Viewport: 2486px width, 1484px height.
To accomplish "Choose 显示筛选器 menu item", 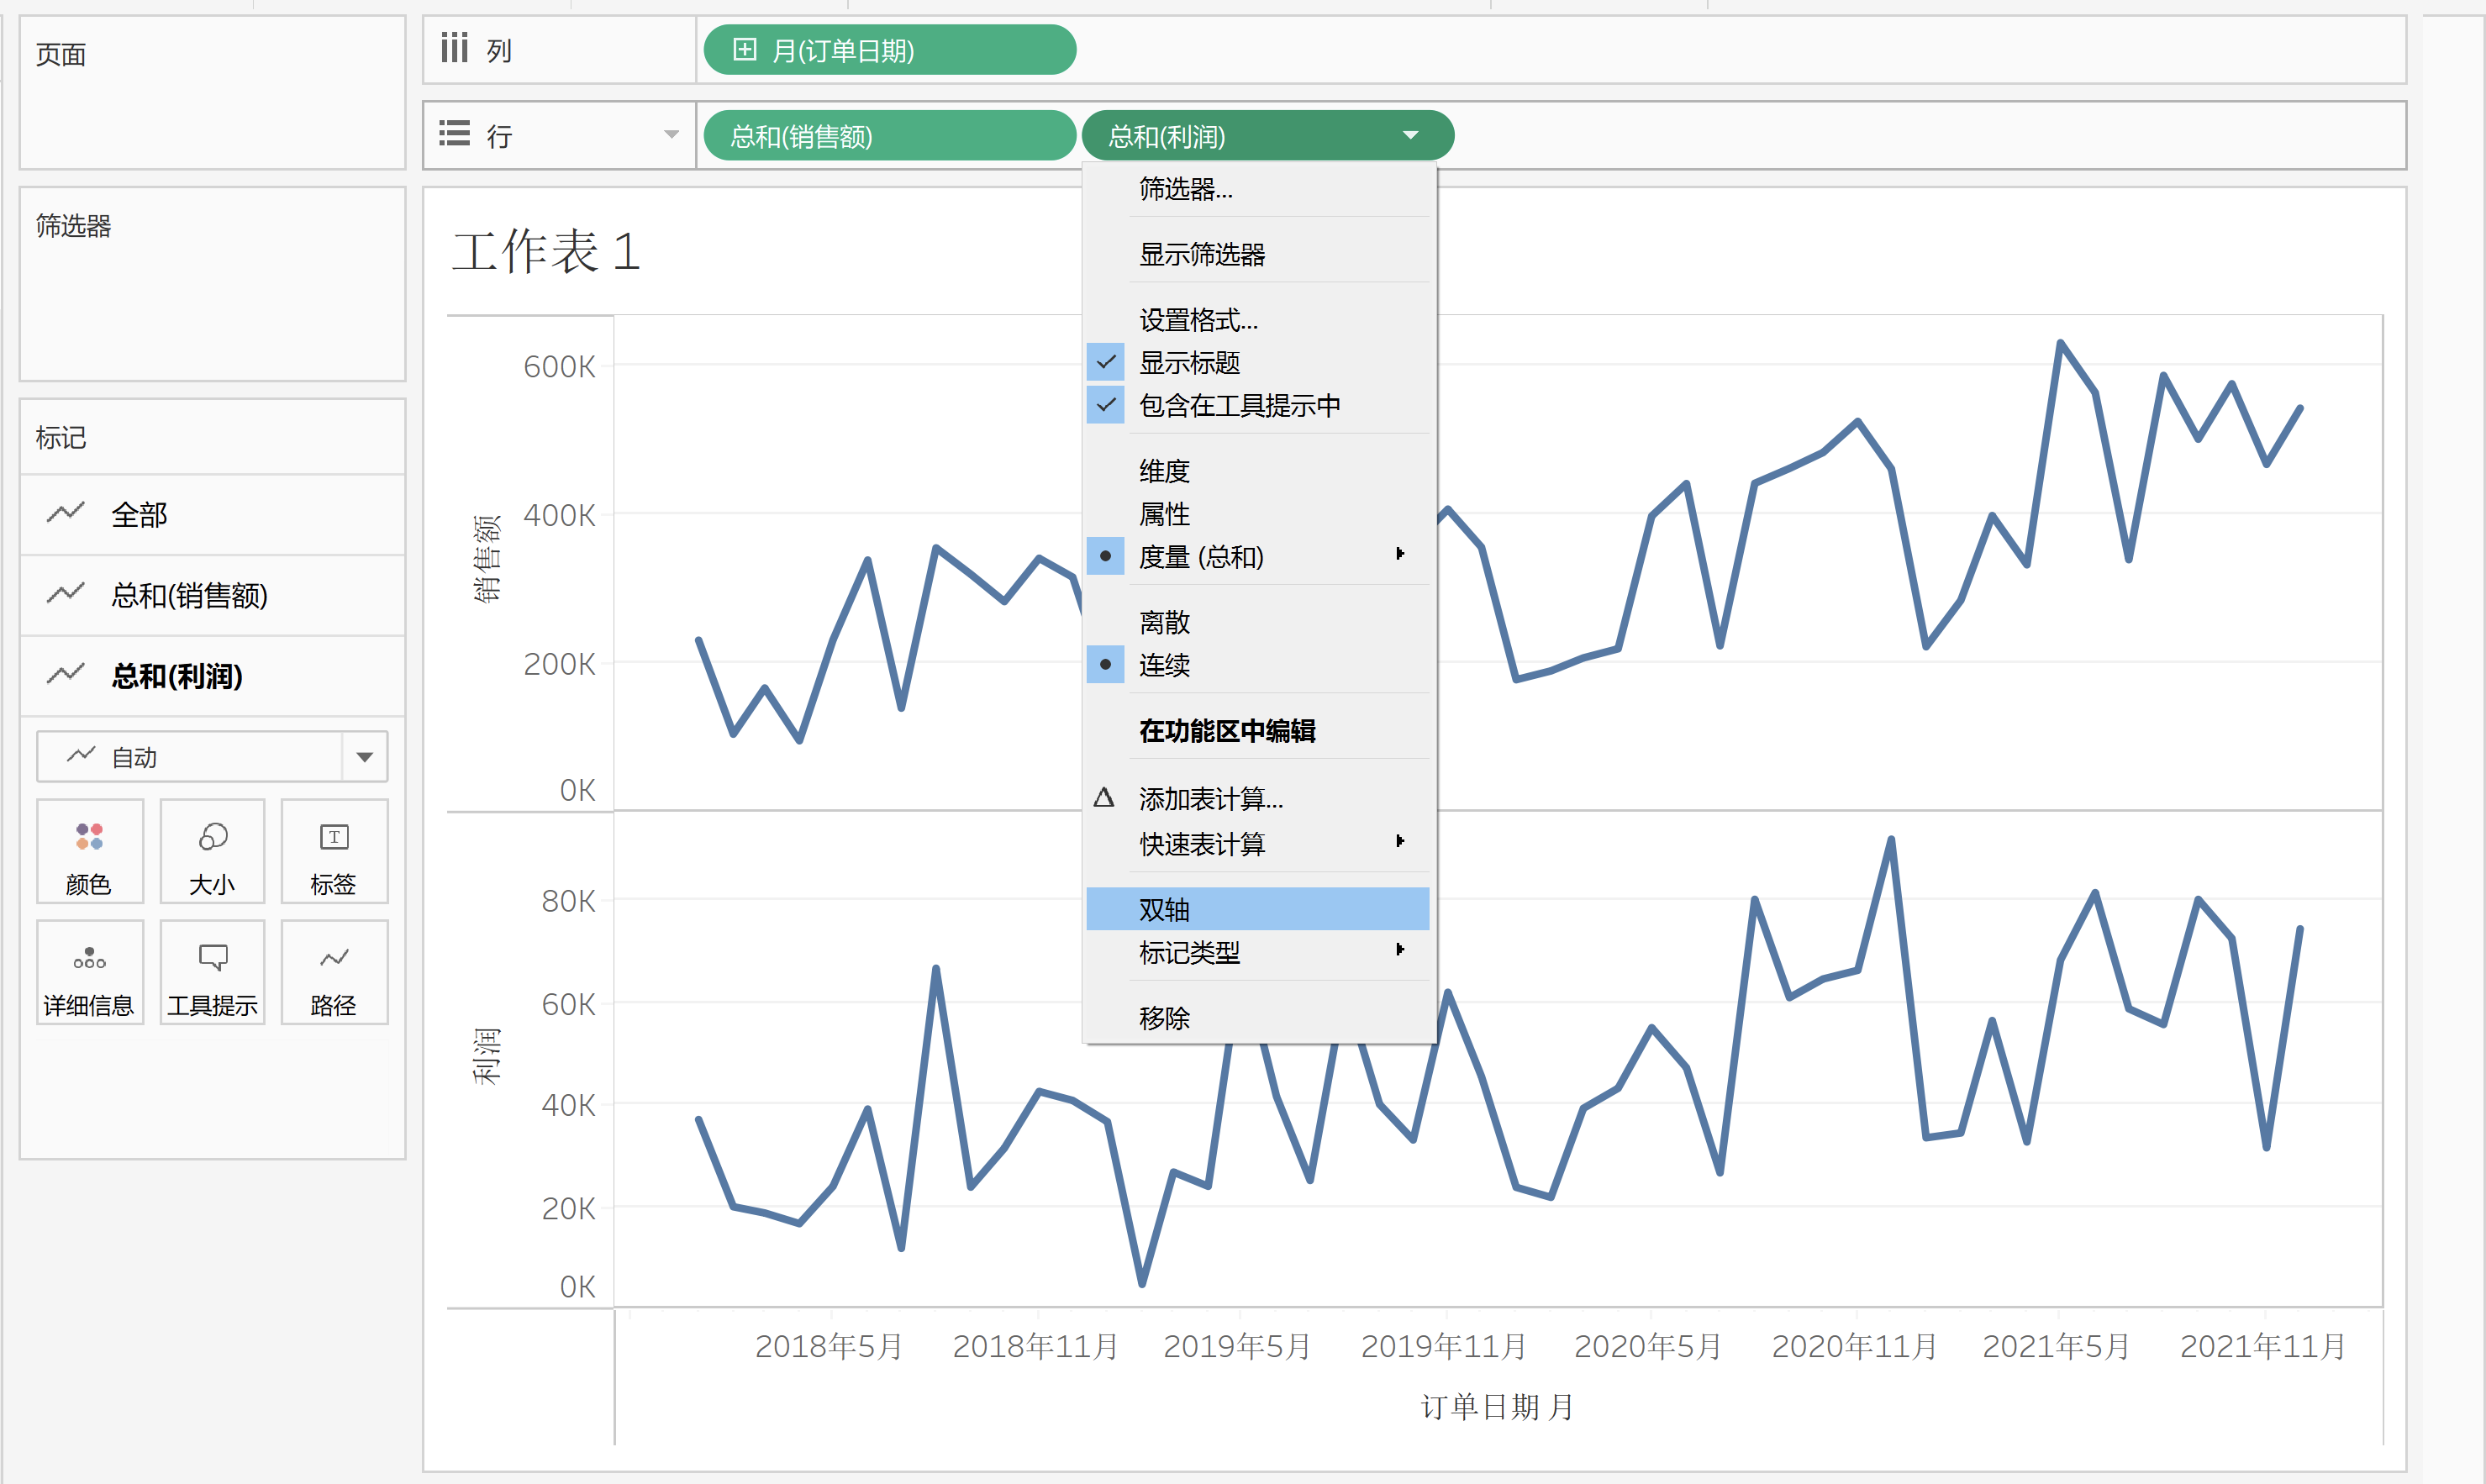I will [x=1258, y=254].
